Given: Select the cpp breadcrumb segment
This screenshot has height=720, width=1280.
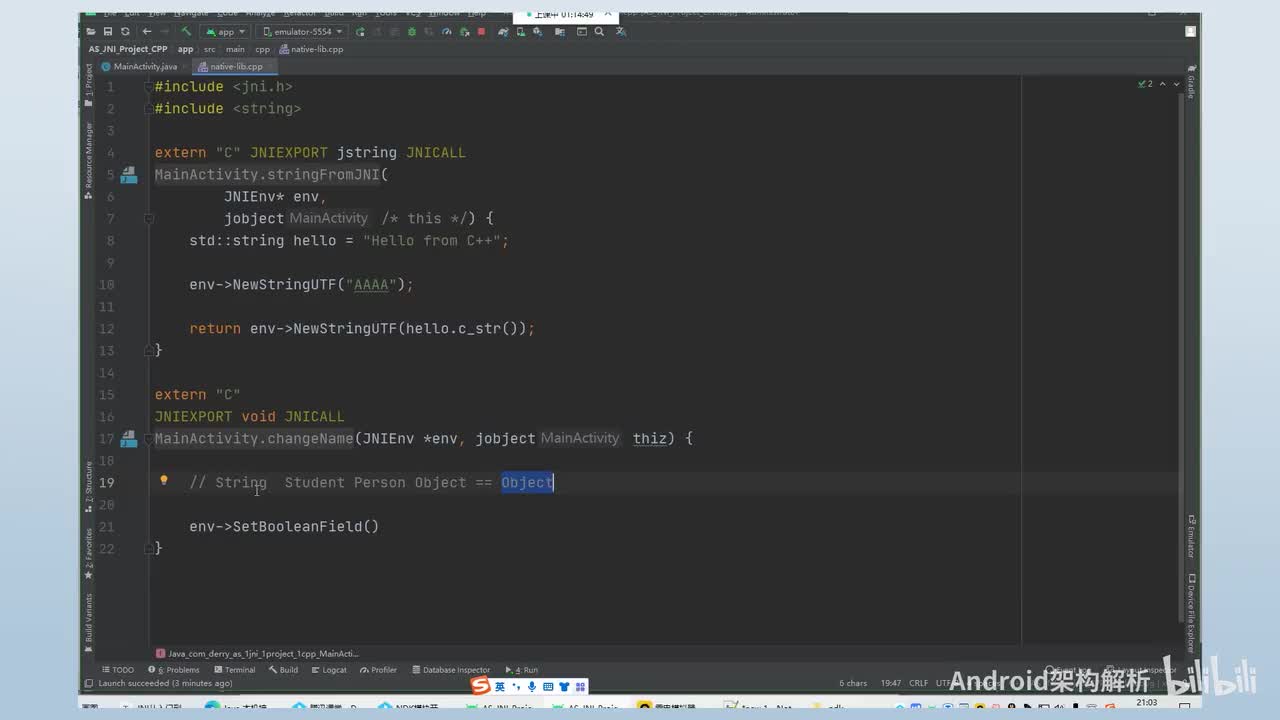Looking at the screenshot, I should (263, 49).
